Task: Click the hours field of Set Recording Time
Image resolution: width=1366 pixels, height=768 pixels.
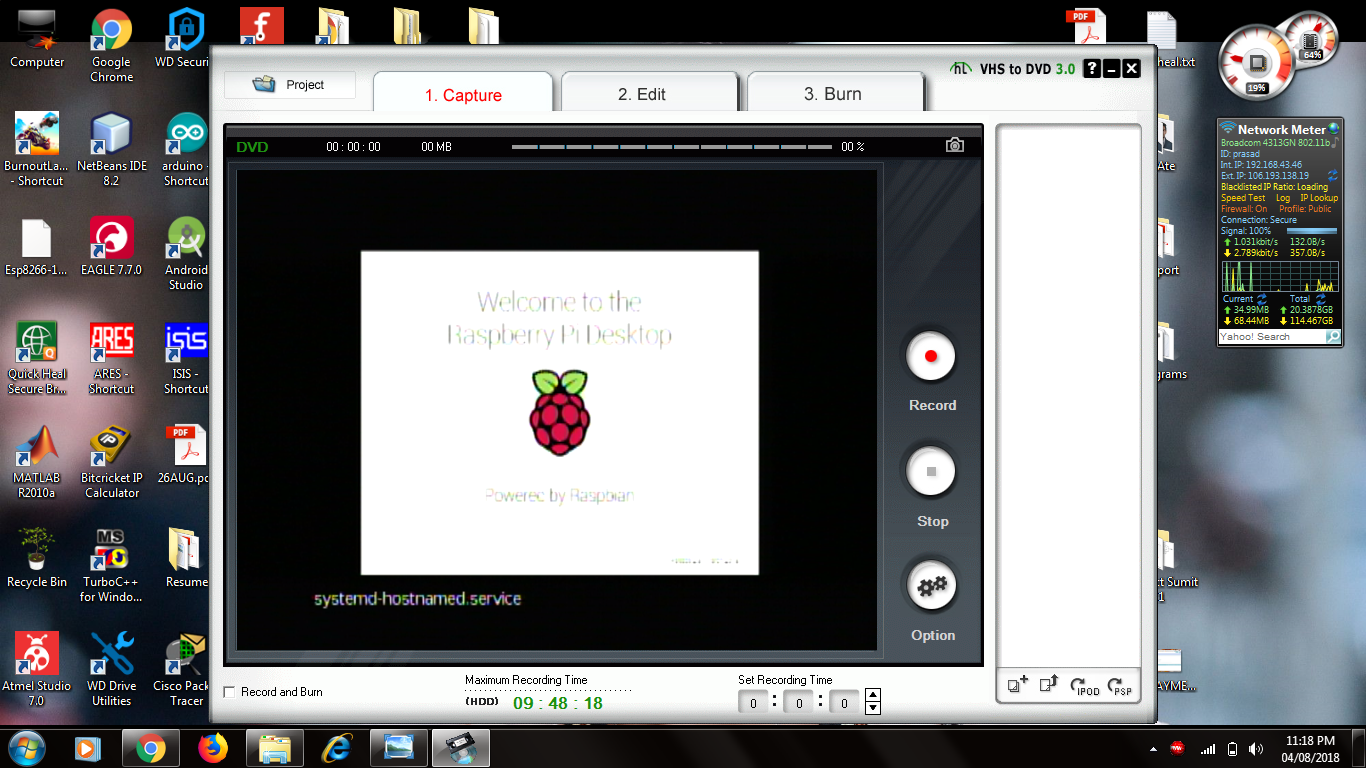Action: [x=753, y=703]
